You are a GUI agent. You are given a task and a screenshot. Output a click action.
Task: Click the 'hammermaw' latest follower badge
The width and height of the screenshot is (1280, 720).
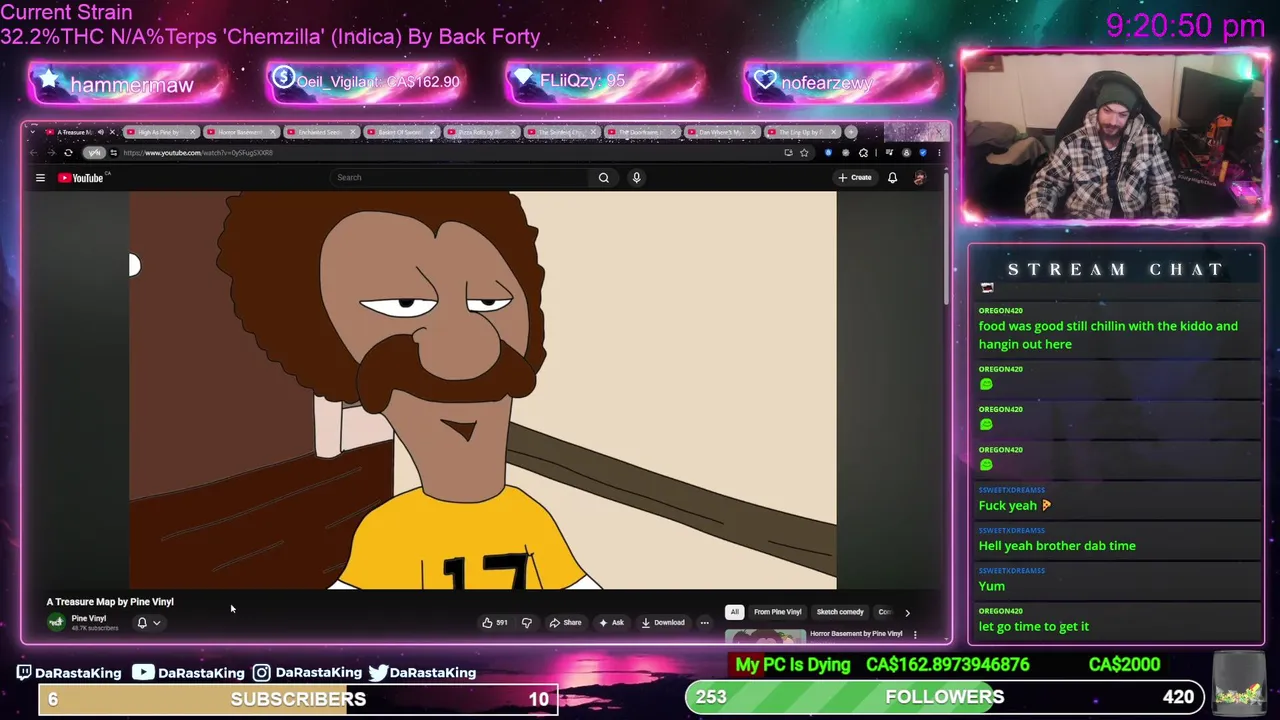pyautogui.click(x=125, y=84)
